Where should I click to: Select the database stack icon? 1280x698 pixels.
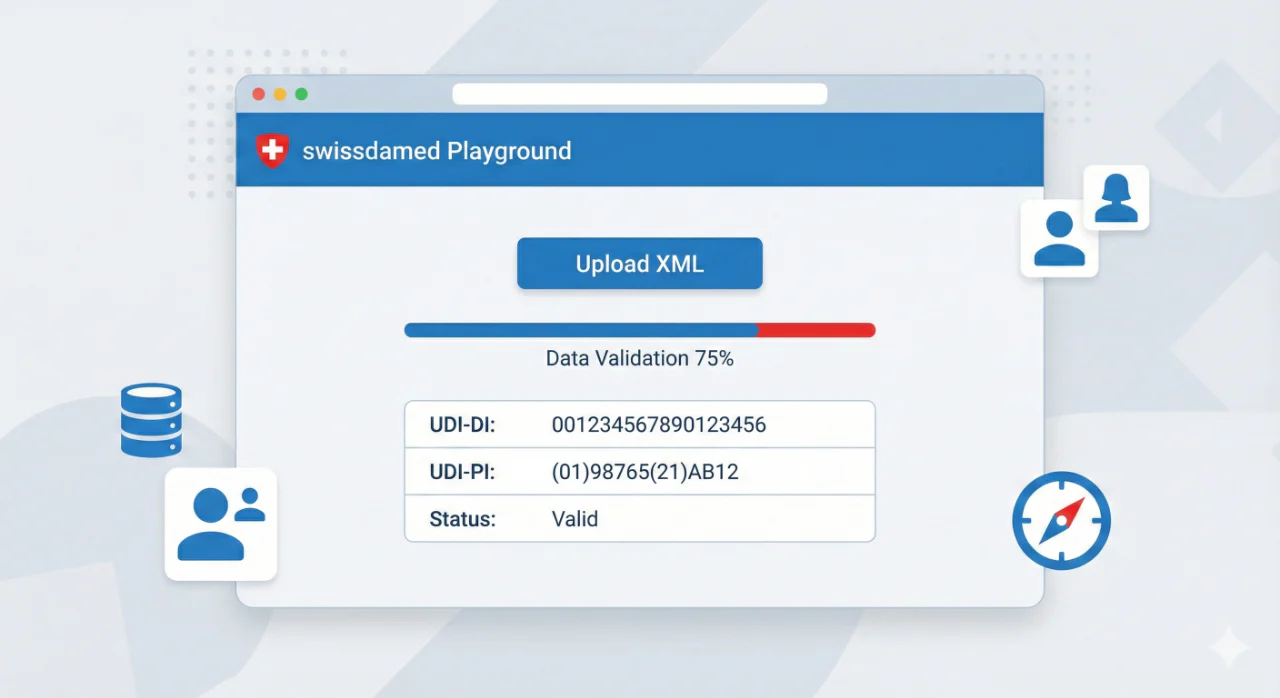151,420
